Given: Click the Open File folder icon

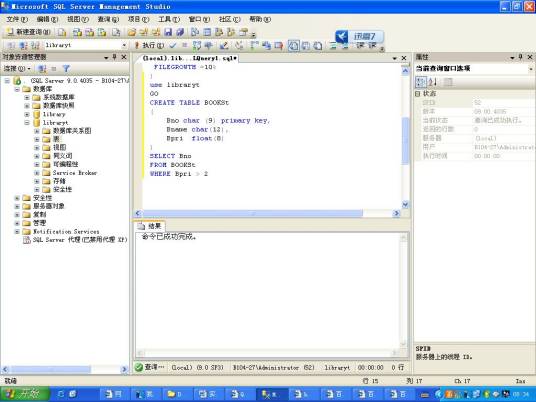Looking at the screenshot, I should (x=132, y=32).
